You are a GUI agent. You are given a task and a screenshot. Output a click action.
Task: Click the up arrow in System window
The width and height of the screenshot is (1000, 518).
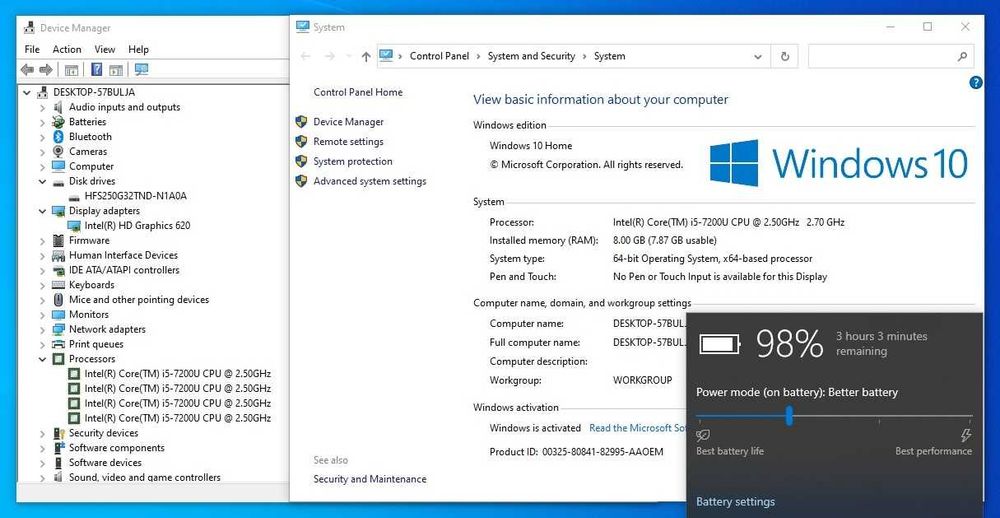(x=365, y=56)
